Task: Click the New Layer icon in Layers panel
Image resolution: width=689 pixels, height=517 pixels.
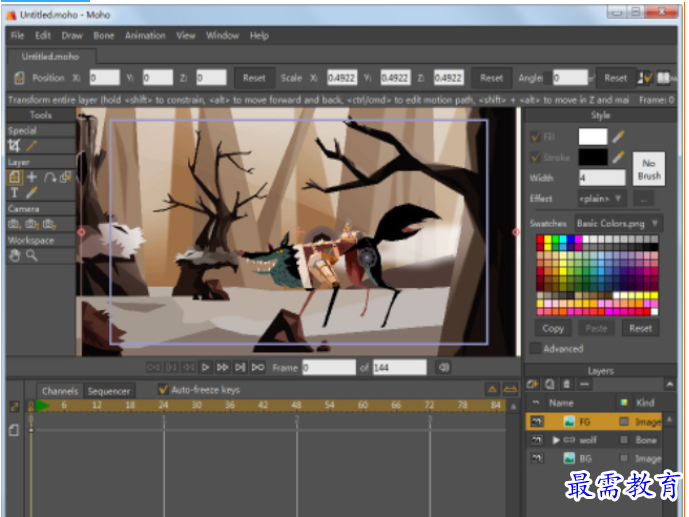Action: (x=533, y=384)
